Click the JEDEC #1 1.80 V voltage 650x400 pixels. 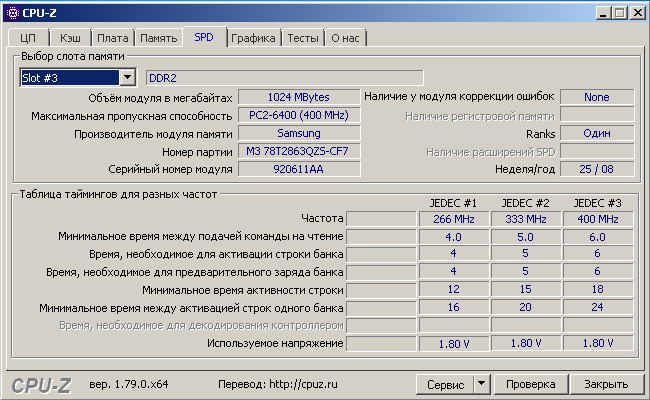click(454, 344)
